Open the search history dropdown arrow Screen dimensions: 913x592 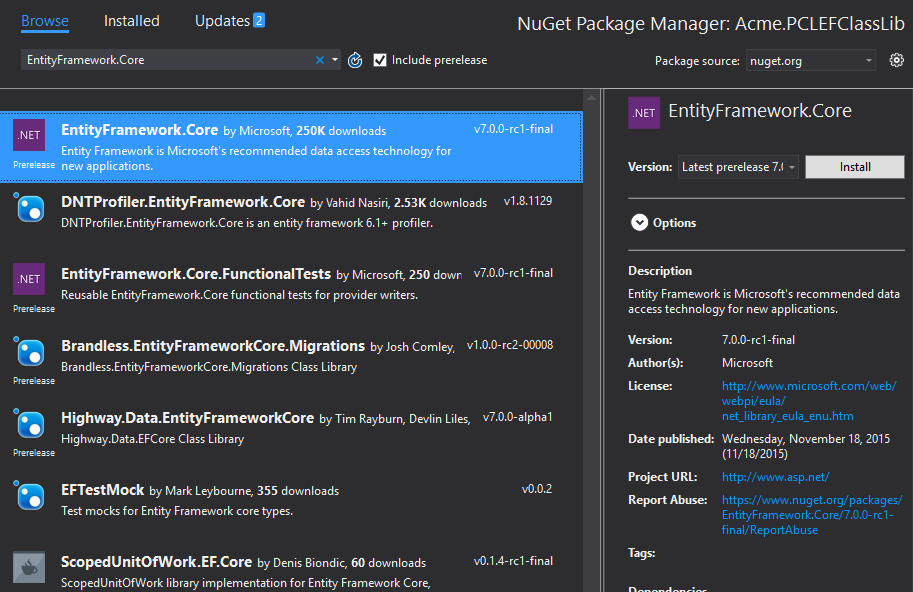tap(335, 60)
